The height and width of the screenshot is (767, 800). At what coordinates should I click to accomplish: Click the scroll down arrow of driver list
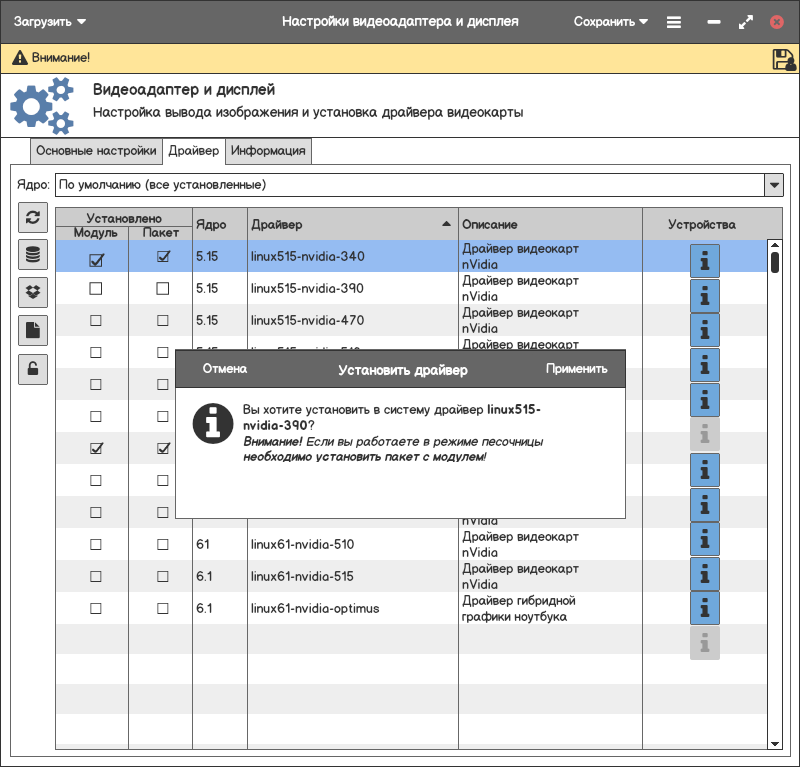point(774,743)
